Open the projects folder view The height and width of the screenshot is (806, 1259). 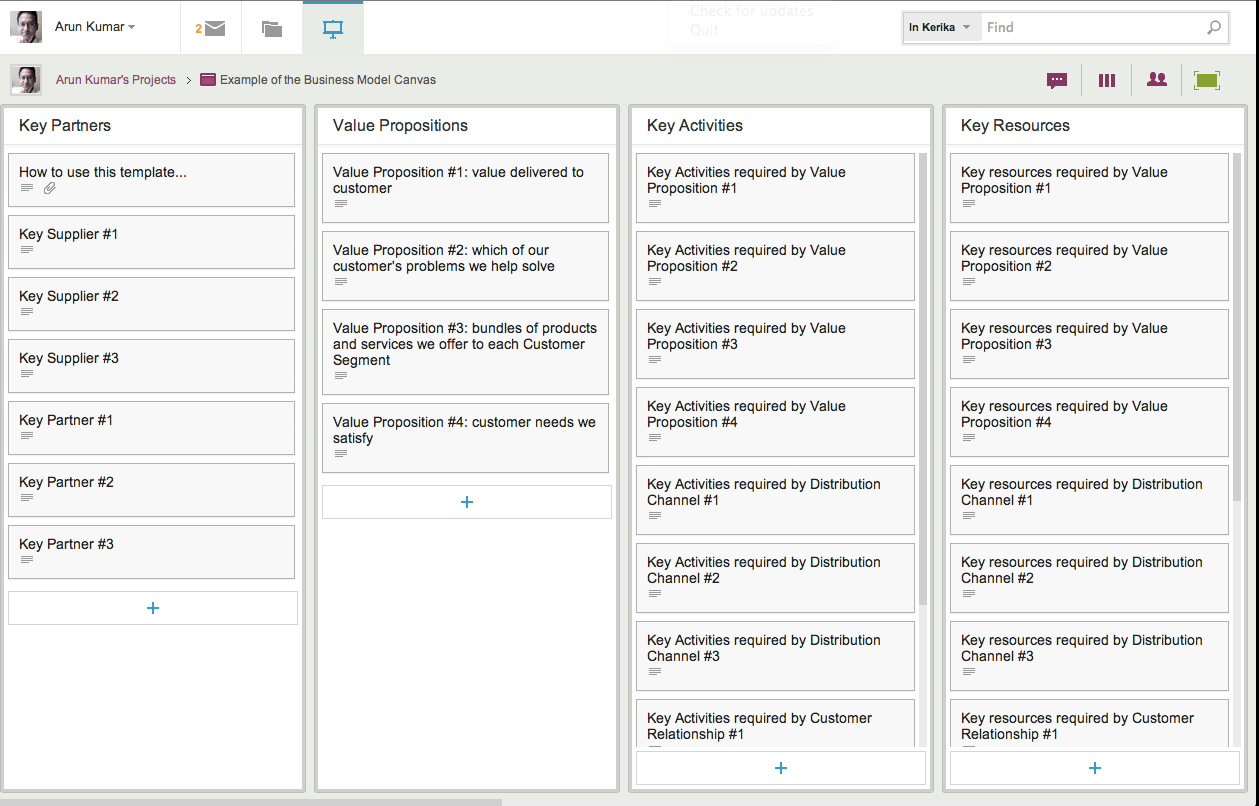click(271, 27)
